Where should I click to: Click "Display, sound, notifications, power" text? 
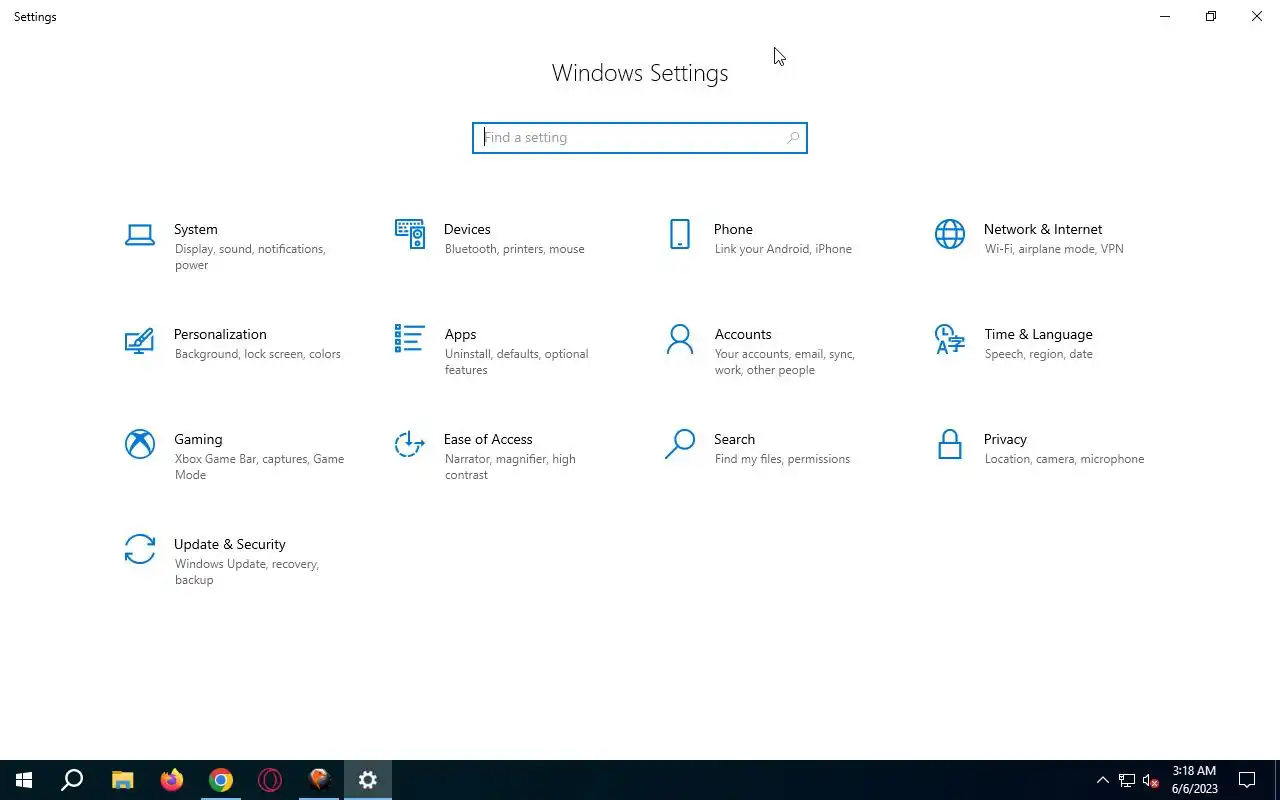point(250,257)
